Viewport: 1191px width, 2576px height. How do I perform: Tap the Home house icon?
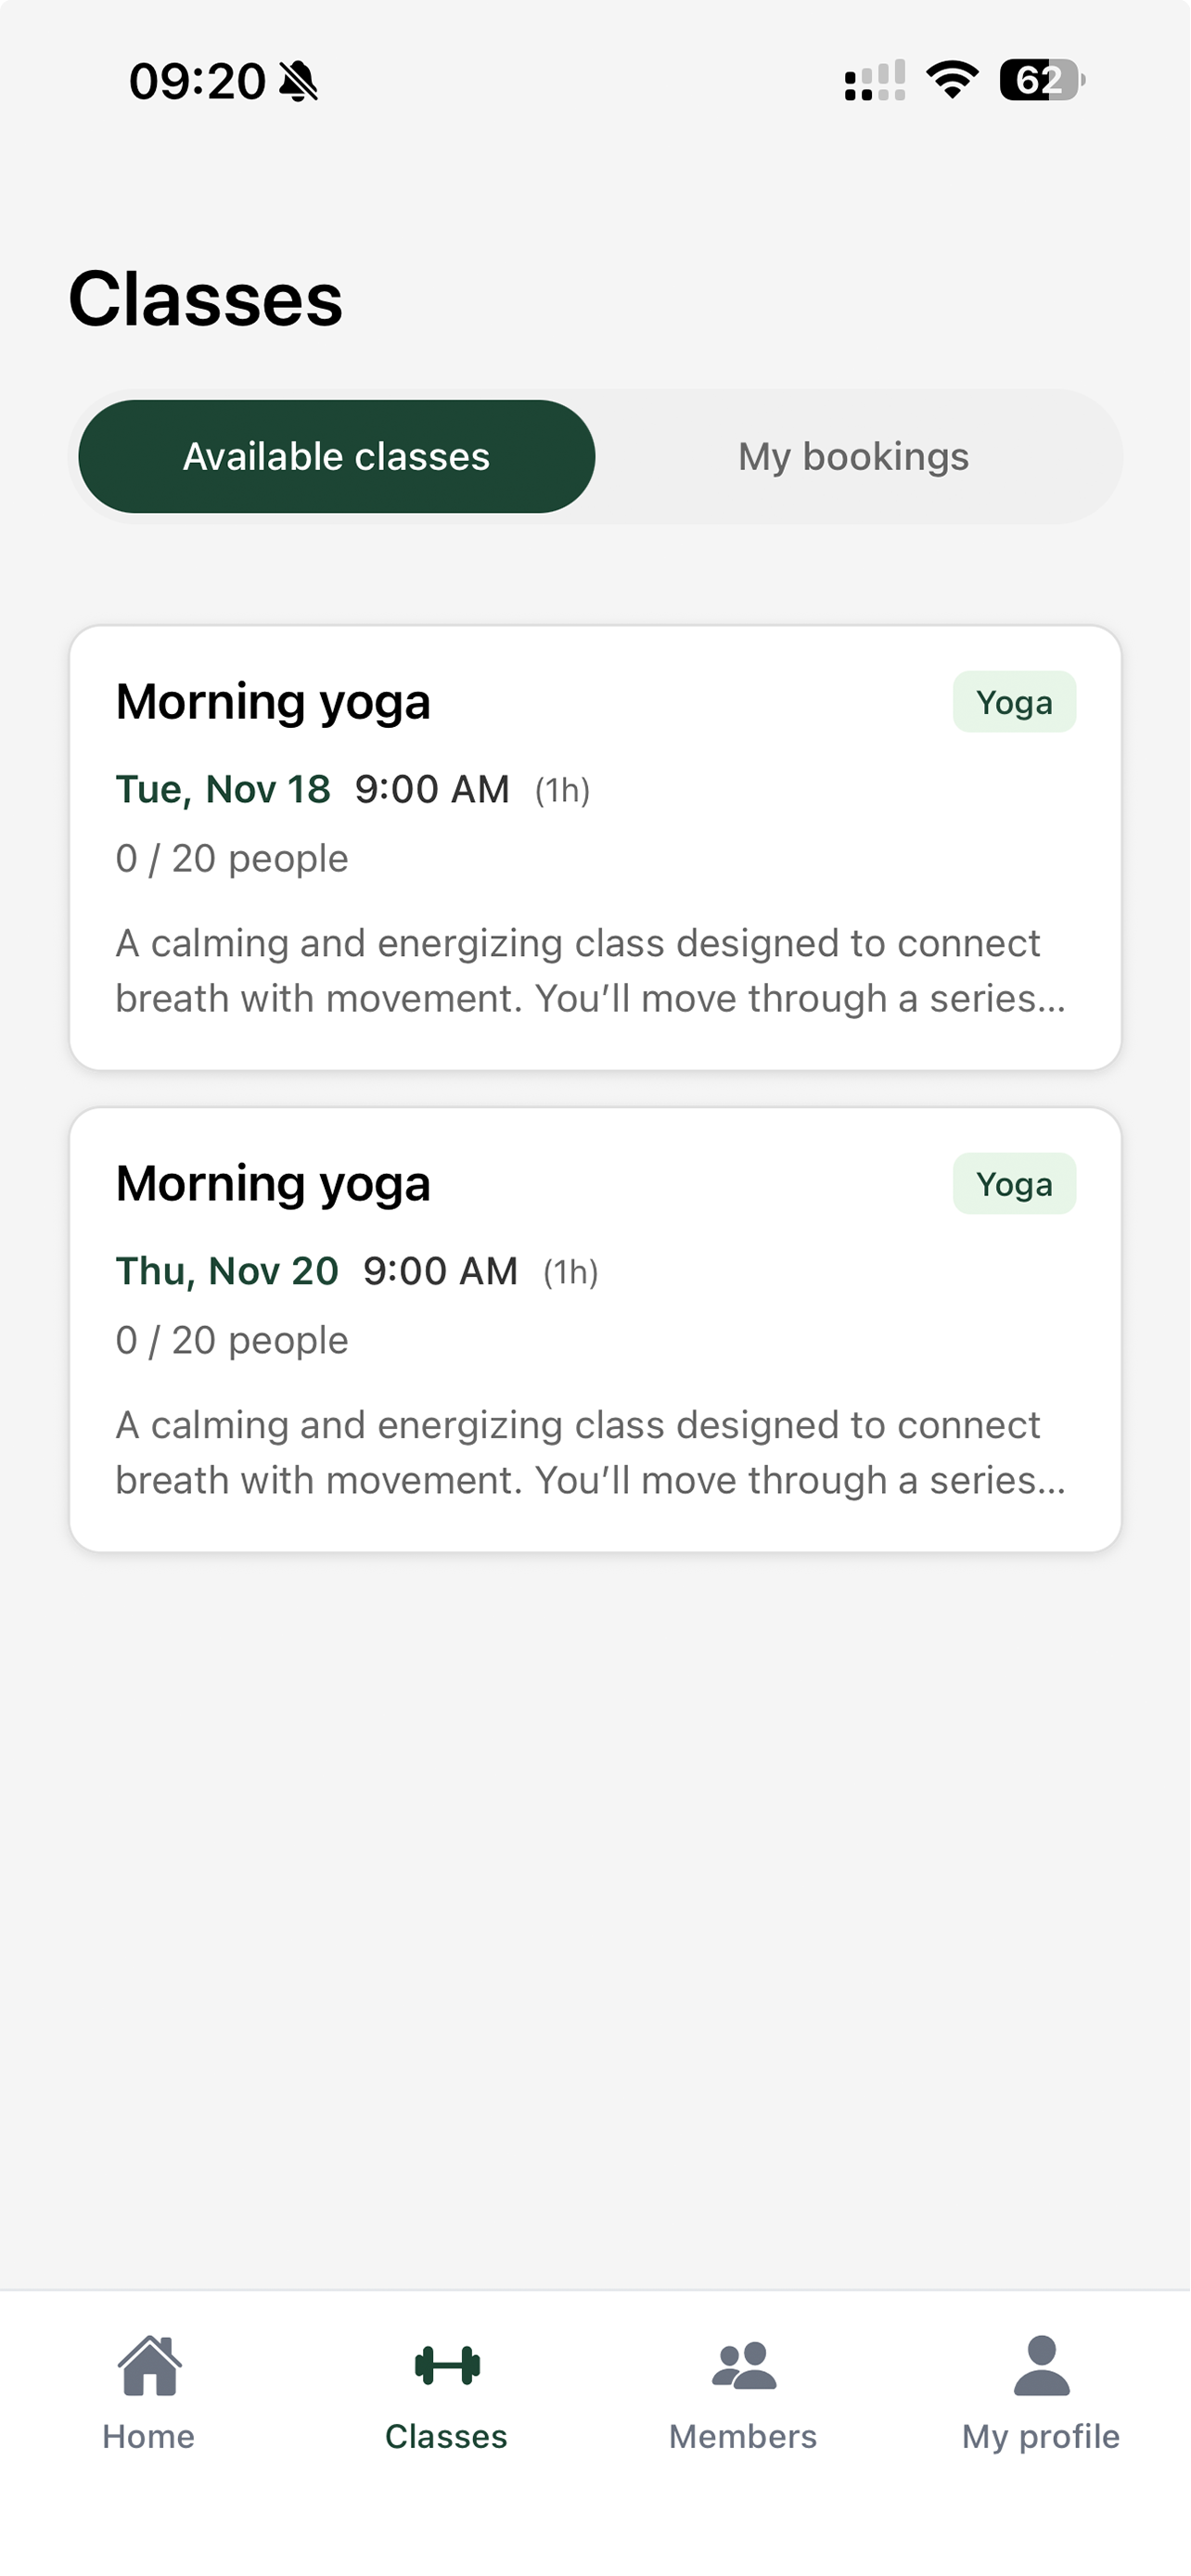click(149, 2365)
